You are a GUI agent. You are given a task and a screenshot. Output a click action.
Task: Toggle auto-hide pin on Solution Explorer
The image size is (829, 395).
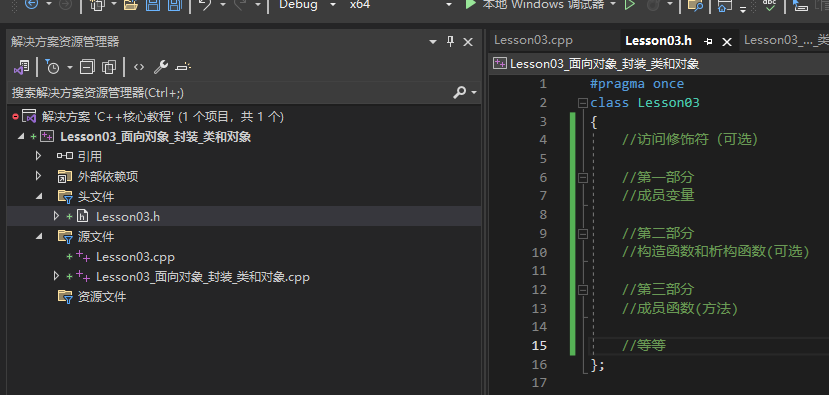click(x=450, y=42)
